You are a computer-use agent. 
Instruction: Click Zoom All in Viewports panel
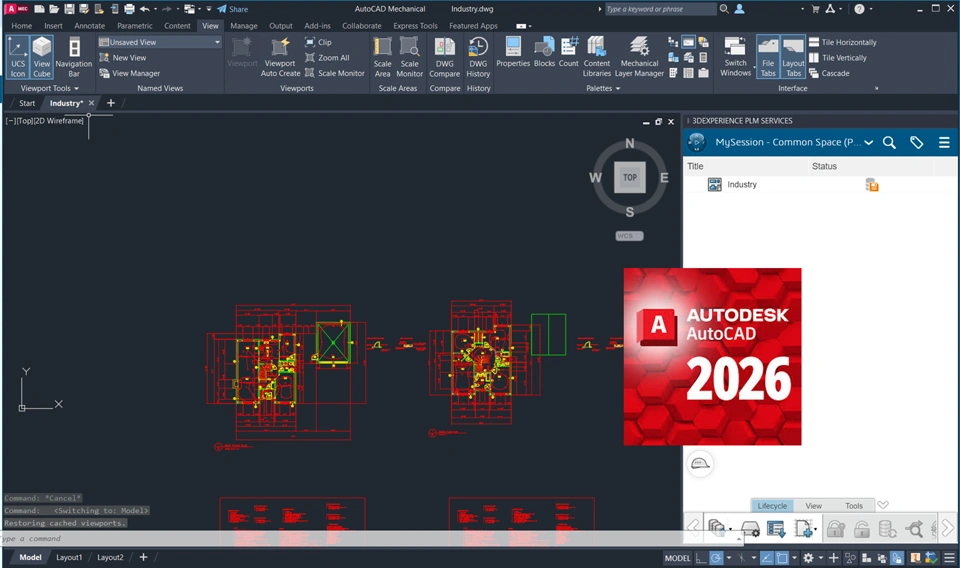[x=327, y=58]
